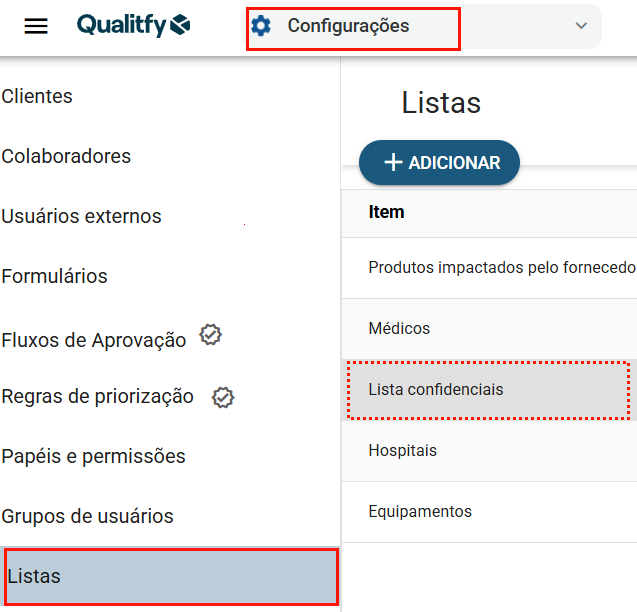Open the Médicos list row
637x612 pixels.
pos(399,328)
